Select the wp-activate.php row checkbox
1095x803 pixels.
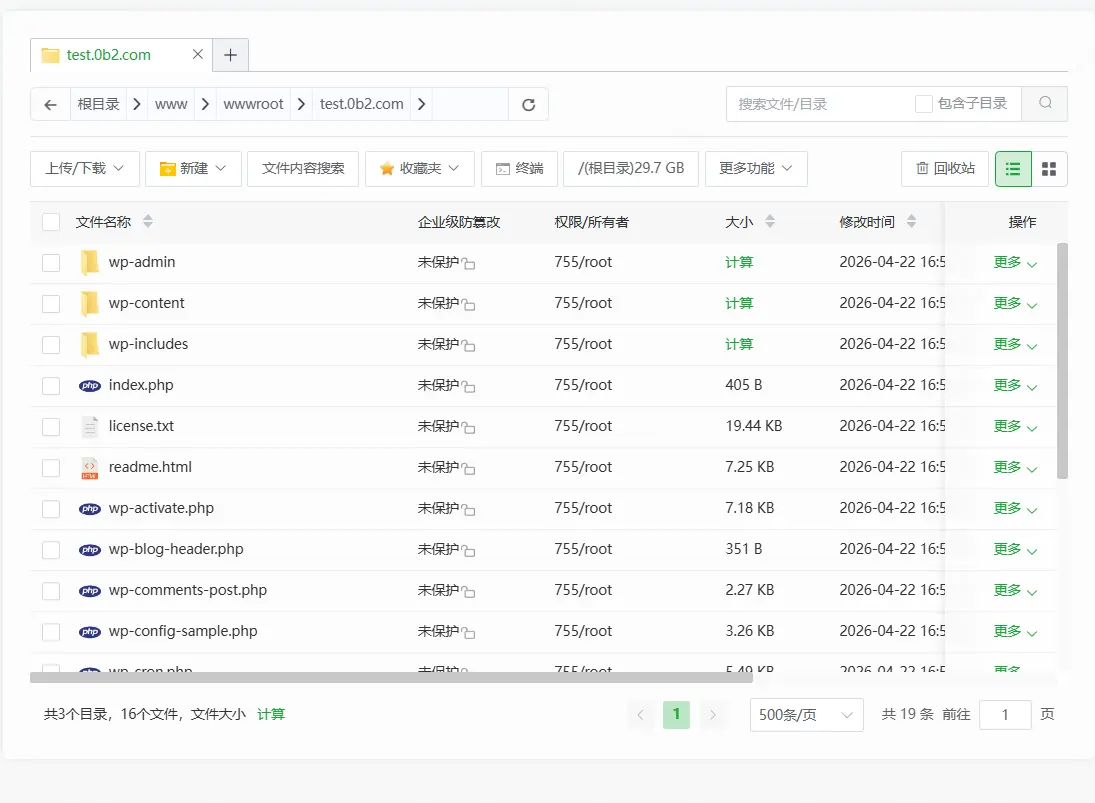[x=51, y=509]
